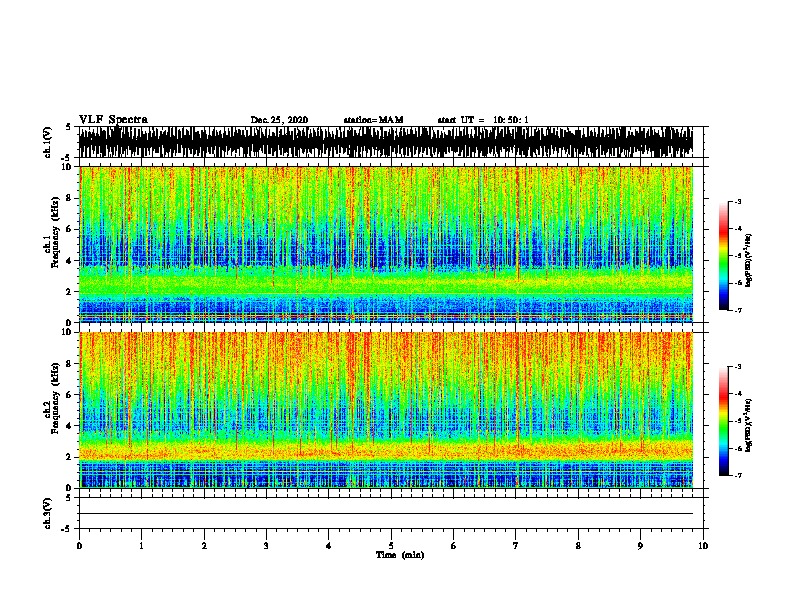The image size is (792, 612).
Task: Click the ch.1 colorbar scale
Action: coord(723,256)
